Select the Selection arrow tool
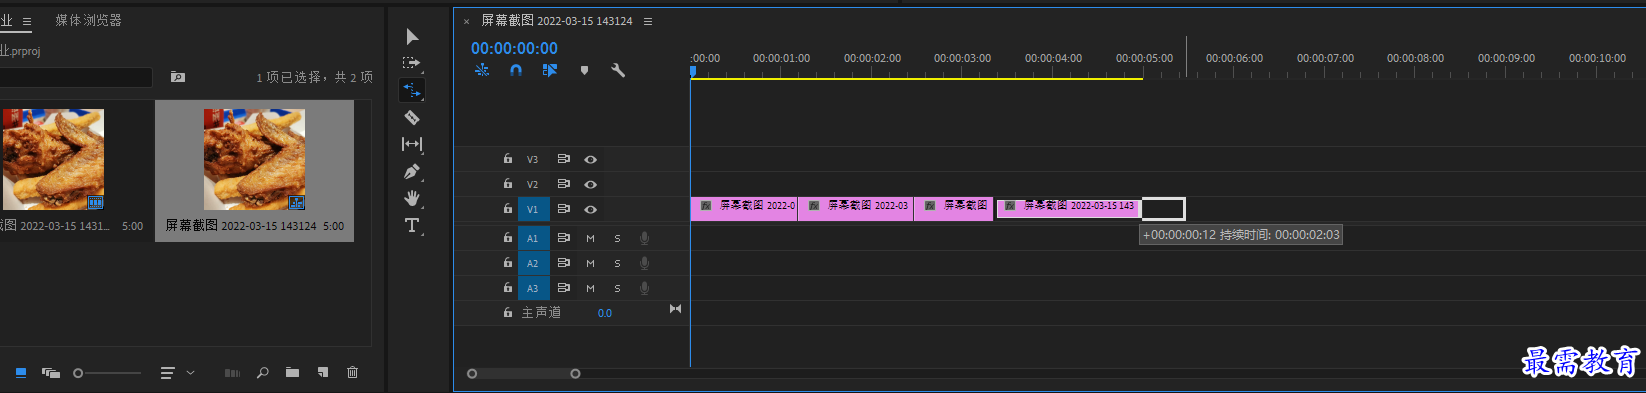This screenshot has width=1646, height=393. pyautogui.click(x=412, y=37)
